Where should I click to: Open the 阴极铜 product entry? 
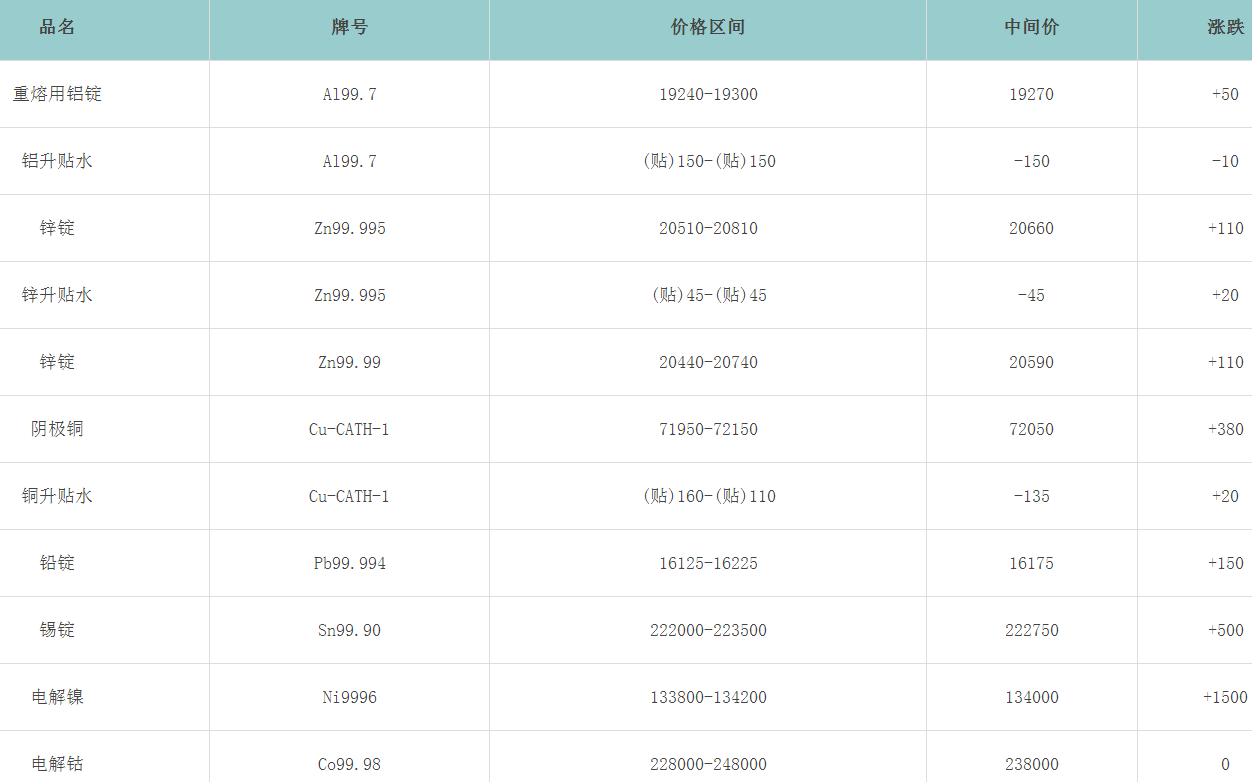(x=57, y=429)
